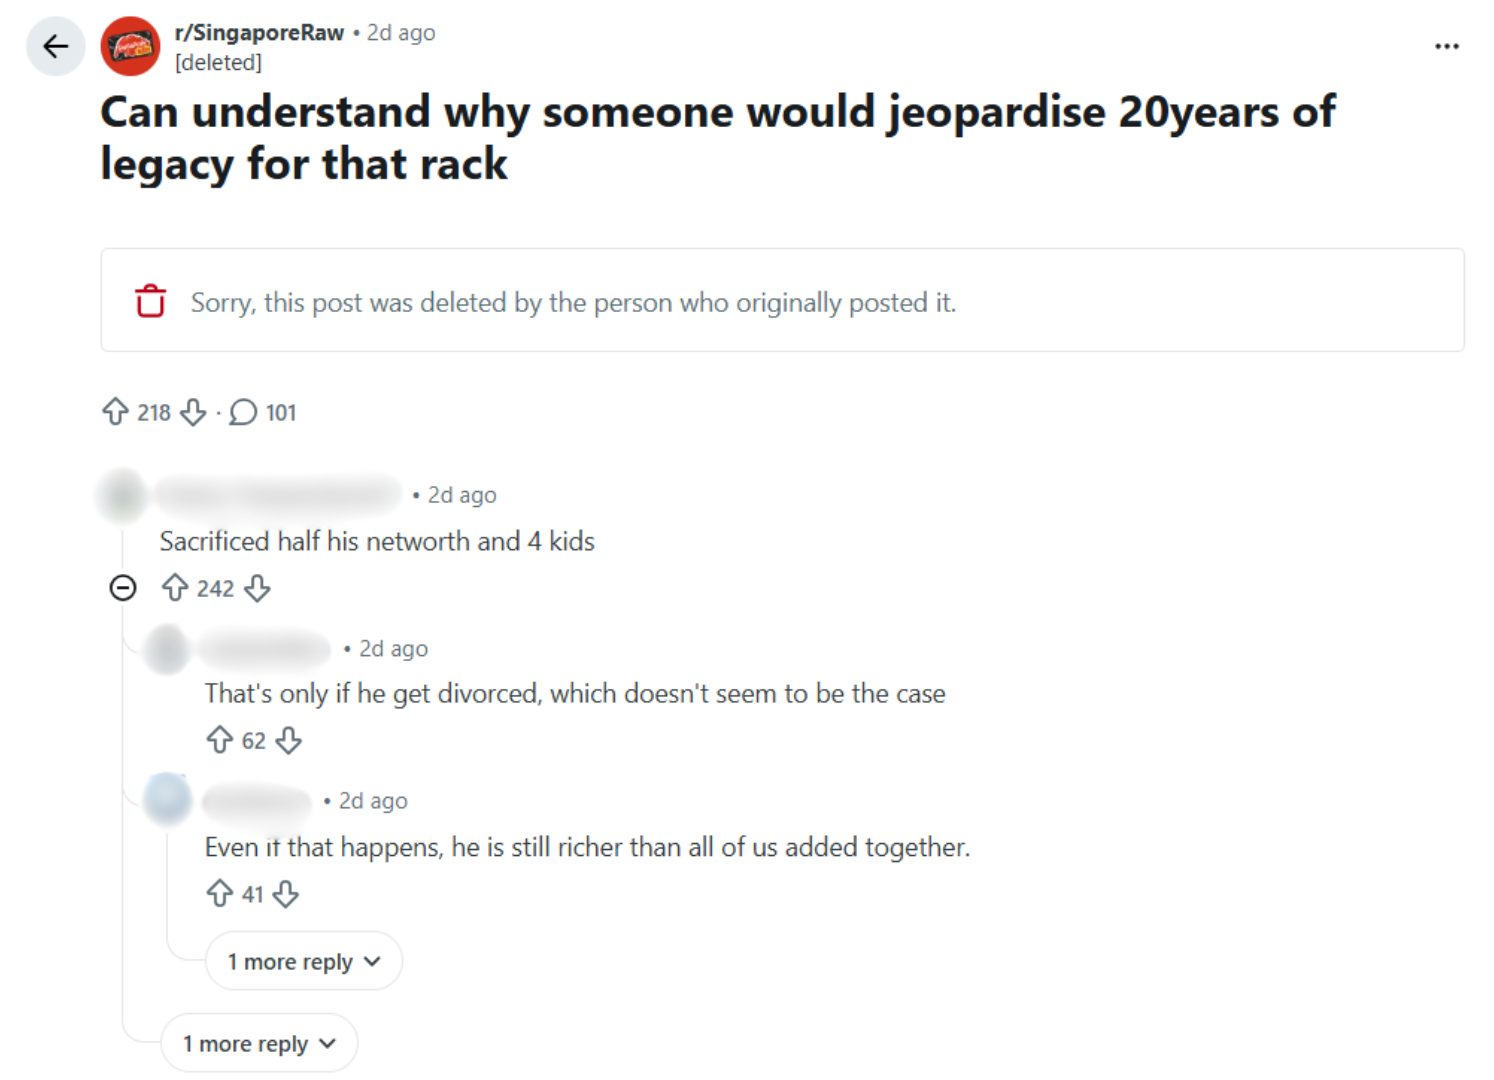Collapse the top comment thread
Viewport: 1494px width, 1080px height.
tap(123, 588)
